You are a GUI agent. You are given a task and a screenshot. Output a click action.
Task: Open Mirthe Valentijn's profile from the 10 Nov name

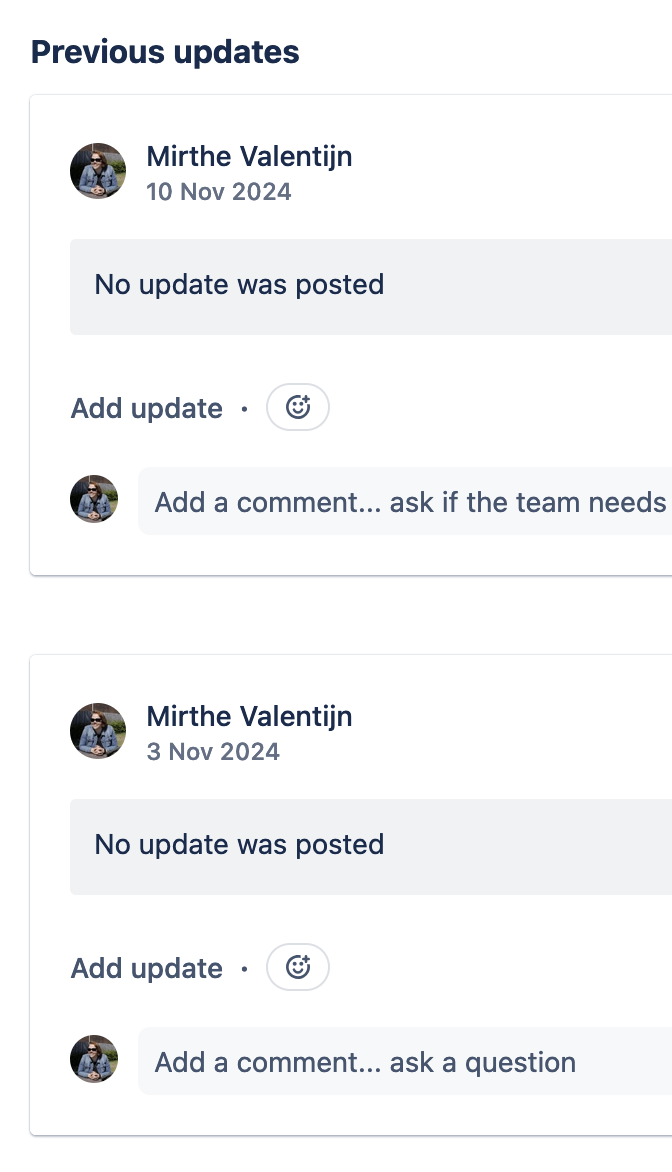250,156
